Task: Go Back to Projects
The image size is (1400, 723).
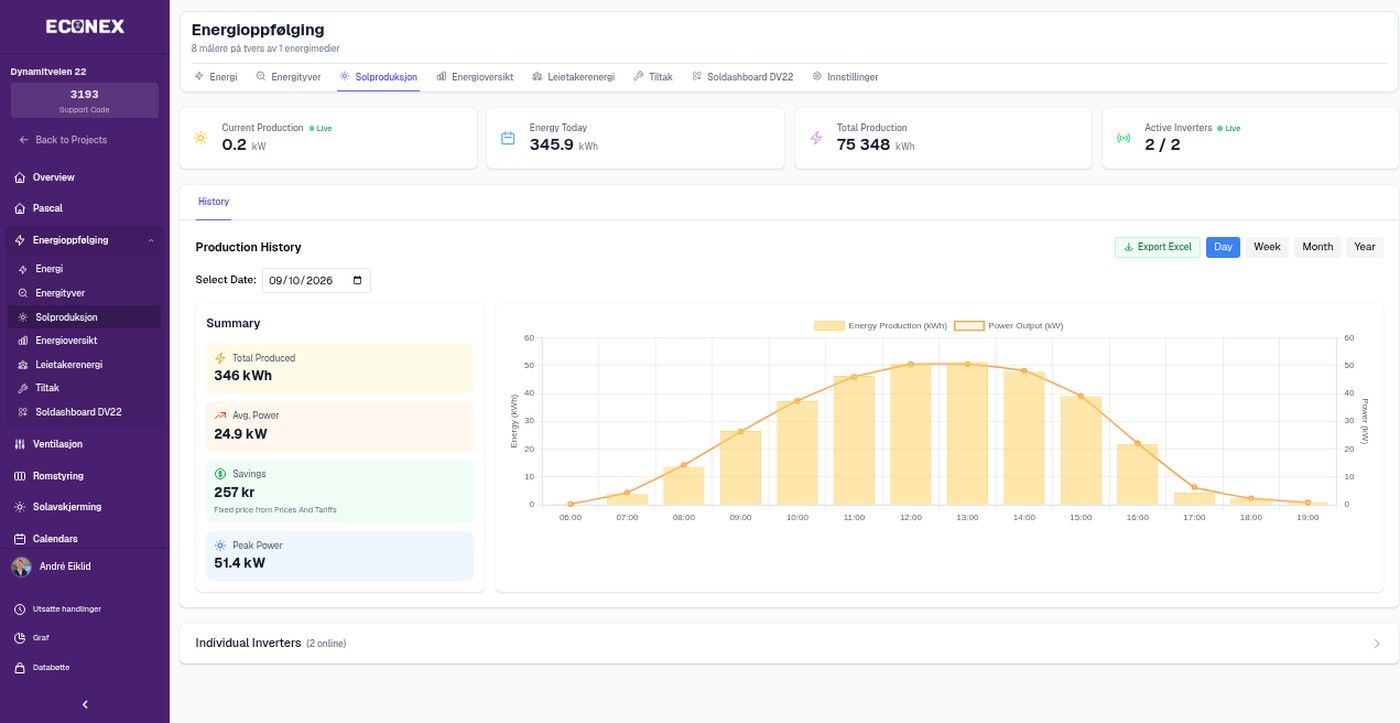Action: point(63,140)
